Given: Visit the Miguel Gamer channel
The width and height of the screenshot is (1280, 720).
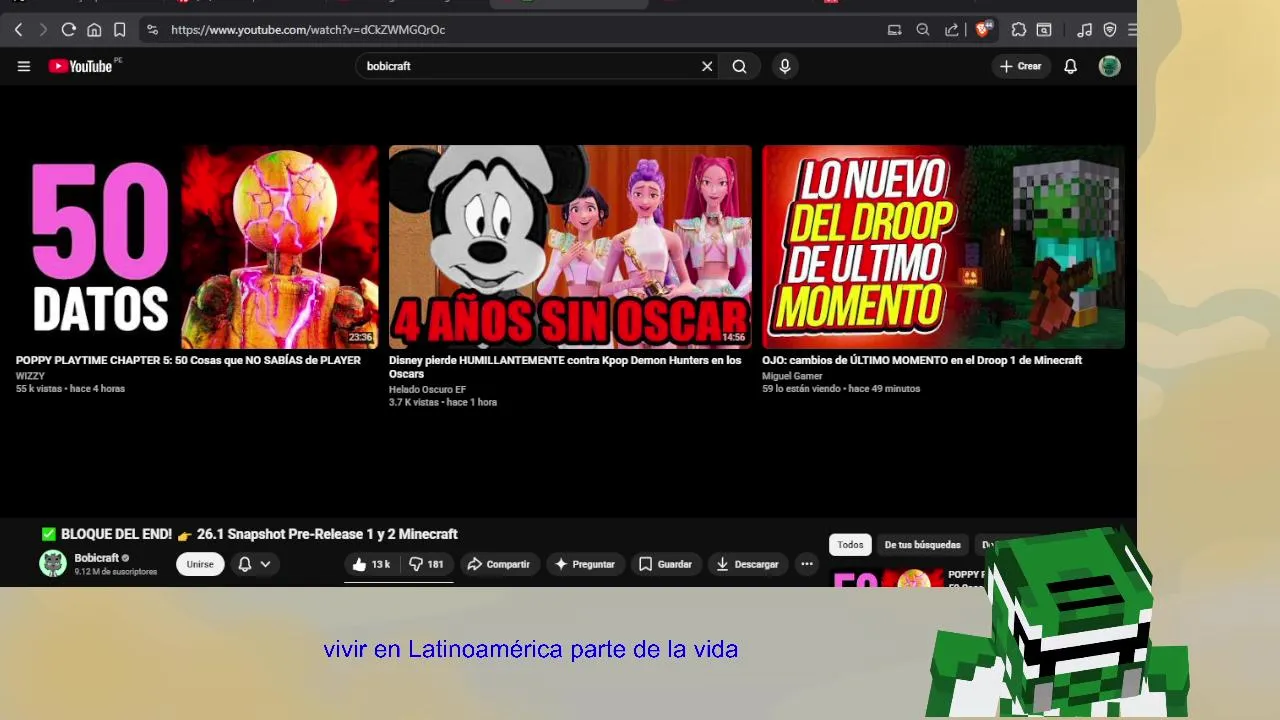Looking at the screenshot, I should coord(792,376).
